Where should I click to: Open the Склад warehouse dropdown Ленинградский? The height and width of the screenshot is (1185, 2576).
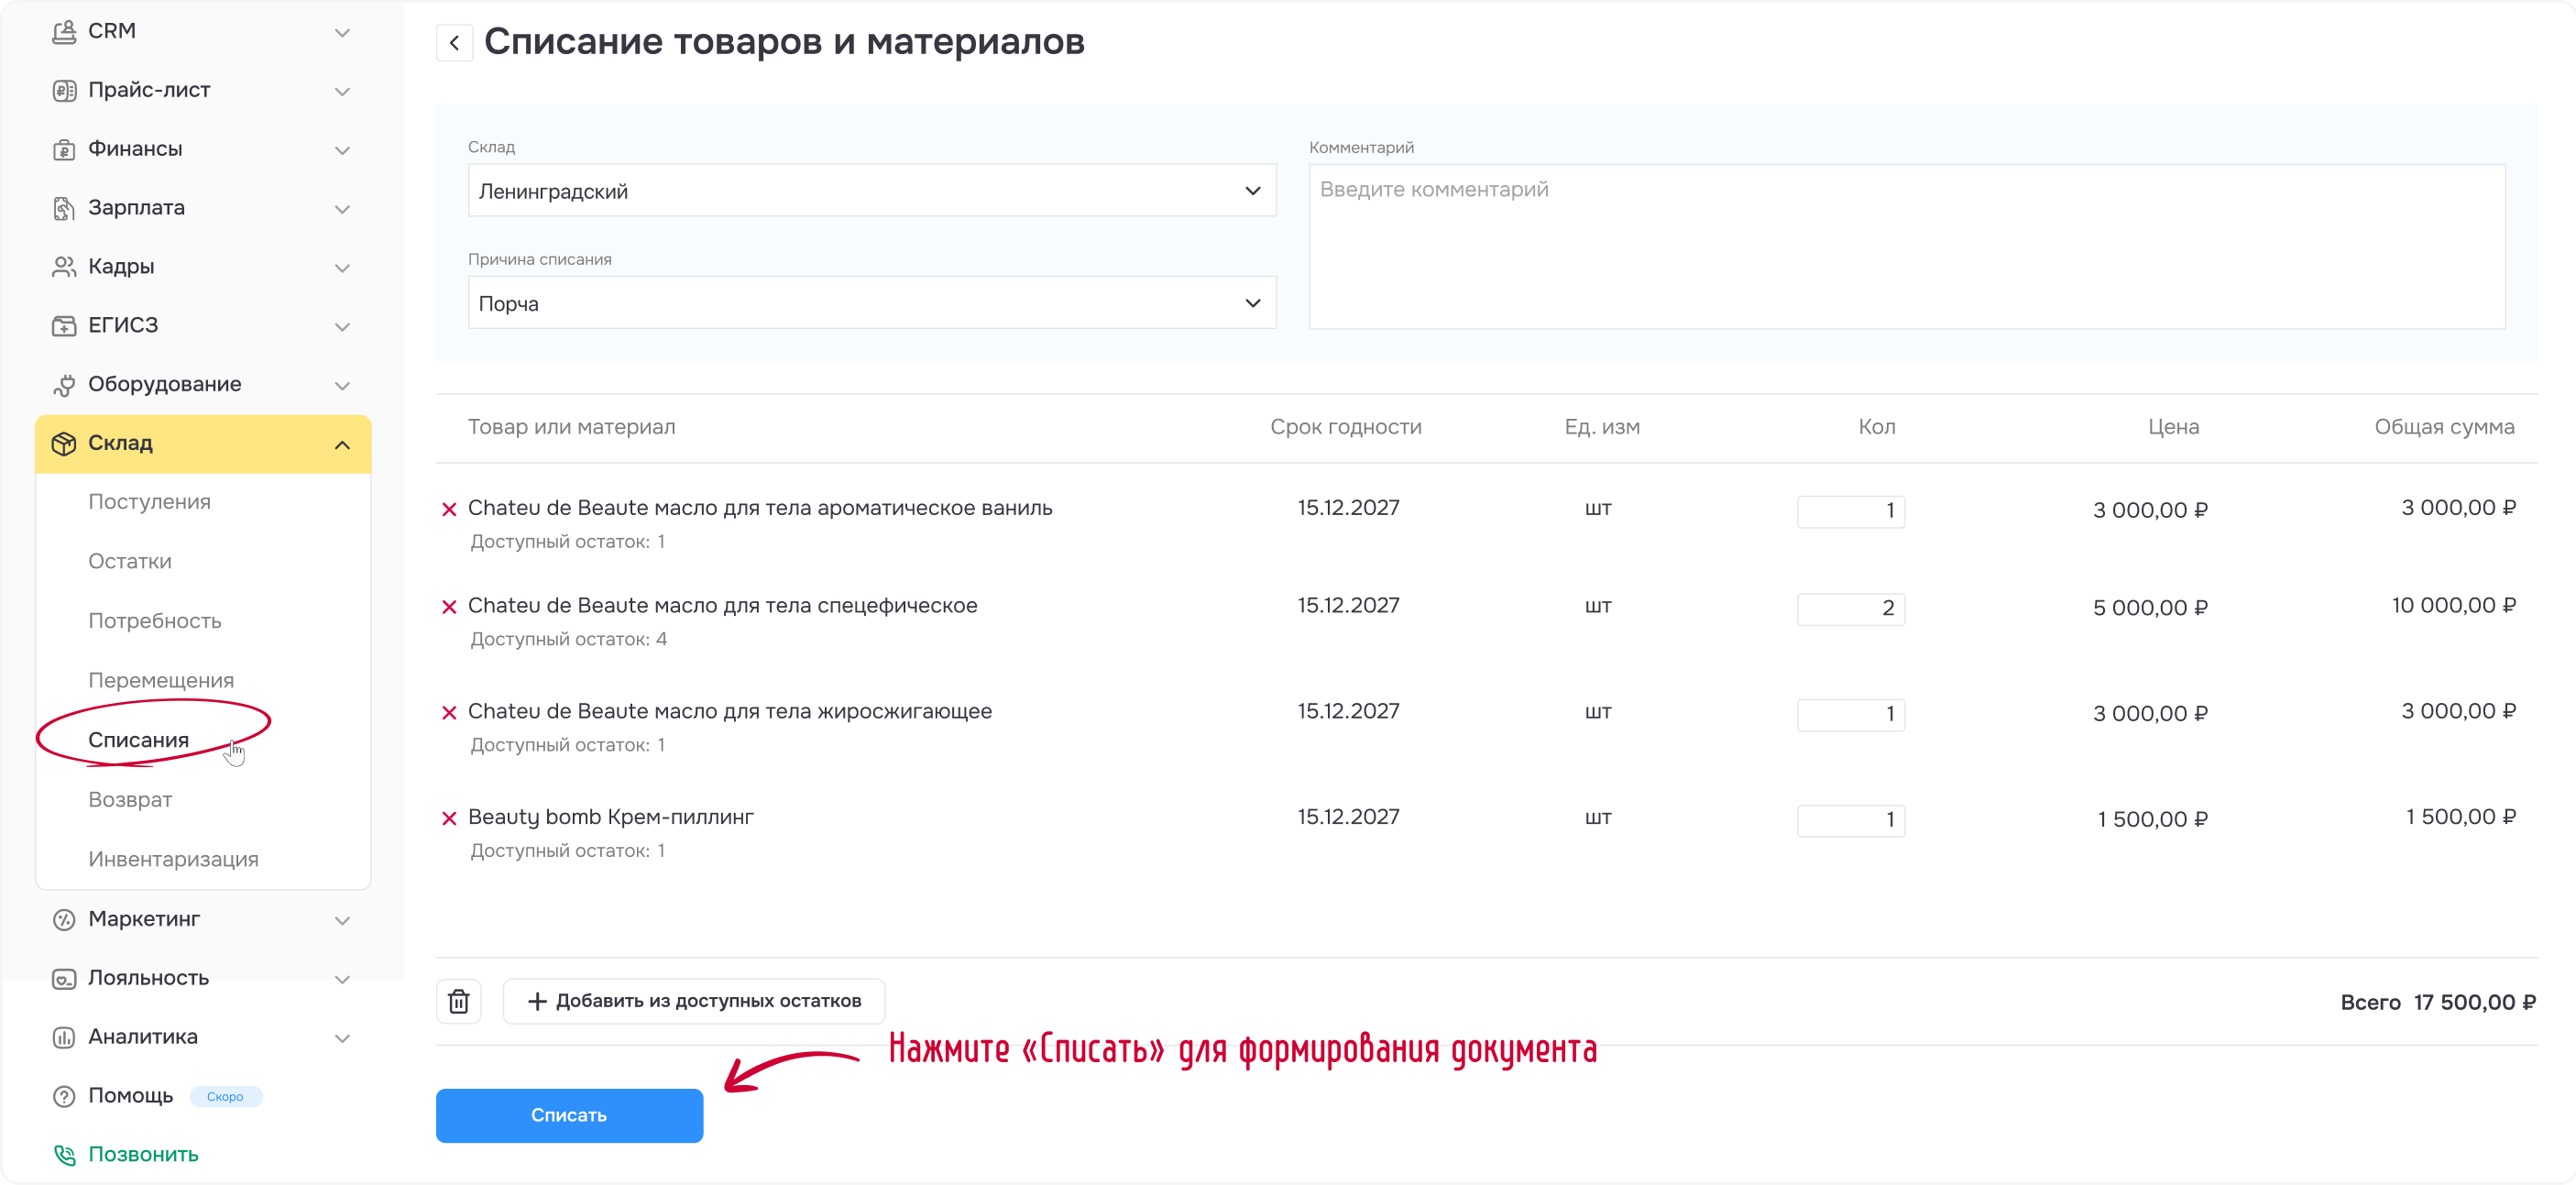click(x=872, y=191)
